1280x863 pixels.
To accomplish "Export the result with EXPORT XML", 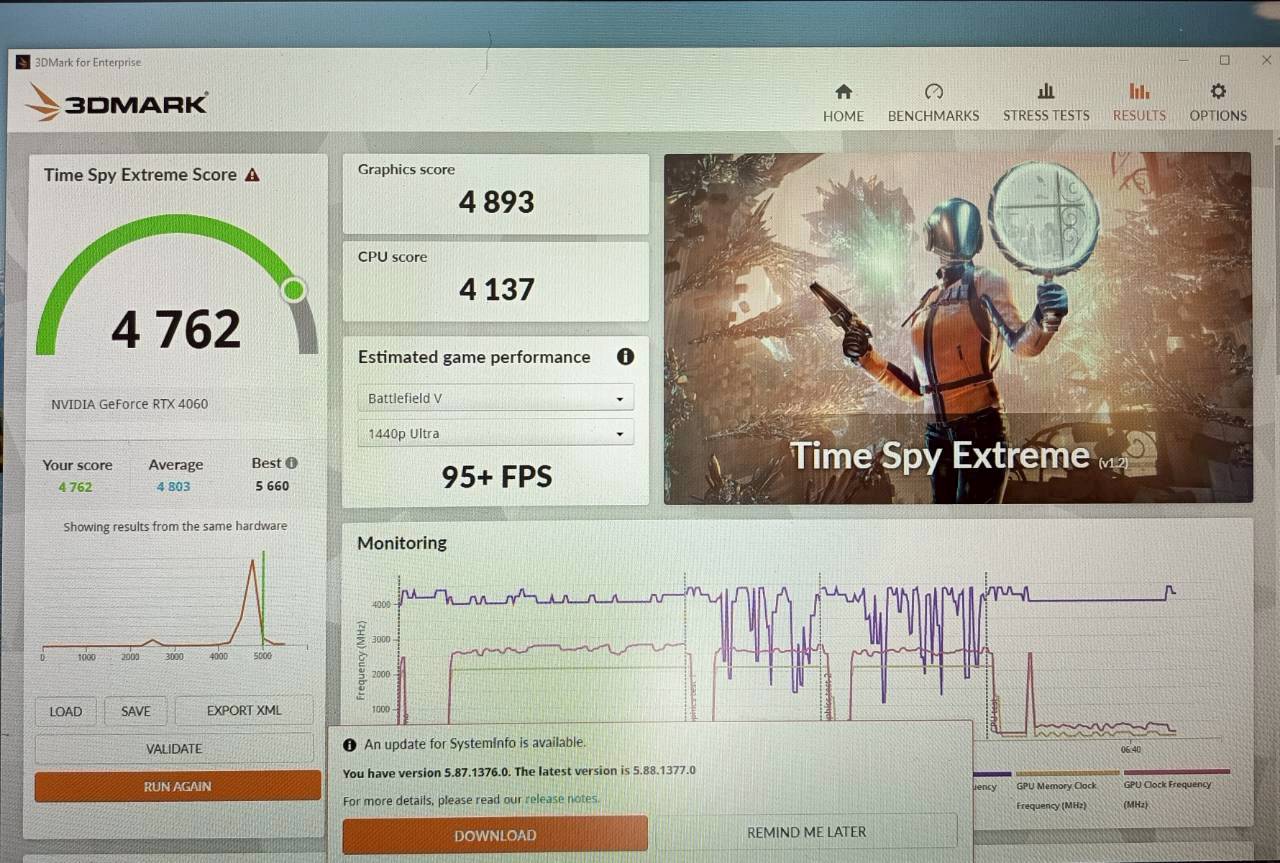I will (243, 710).
